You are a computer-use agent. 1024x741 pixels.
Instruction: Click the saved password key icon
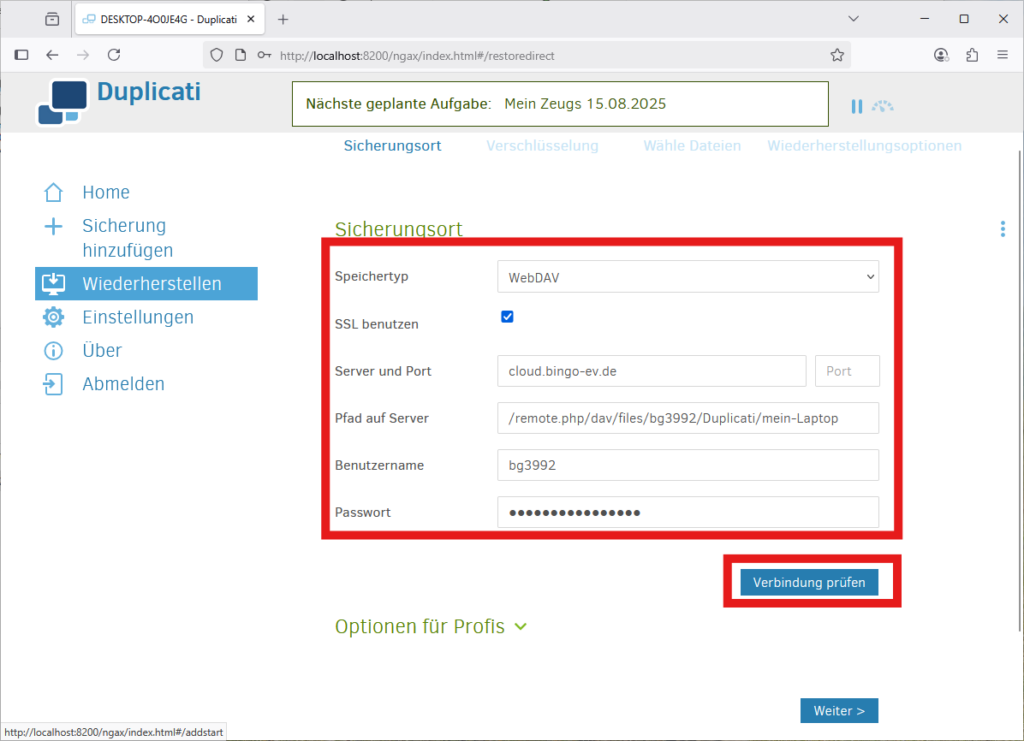[264, 55]
